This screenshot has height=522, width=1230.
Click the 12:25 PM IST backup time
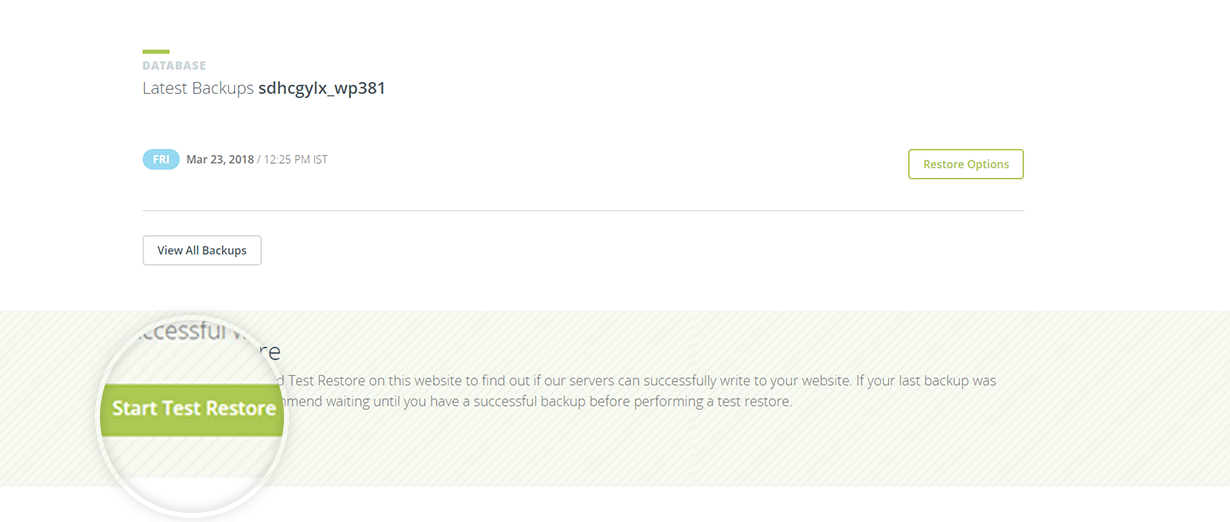[x=295, y=160]
